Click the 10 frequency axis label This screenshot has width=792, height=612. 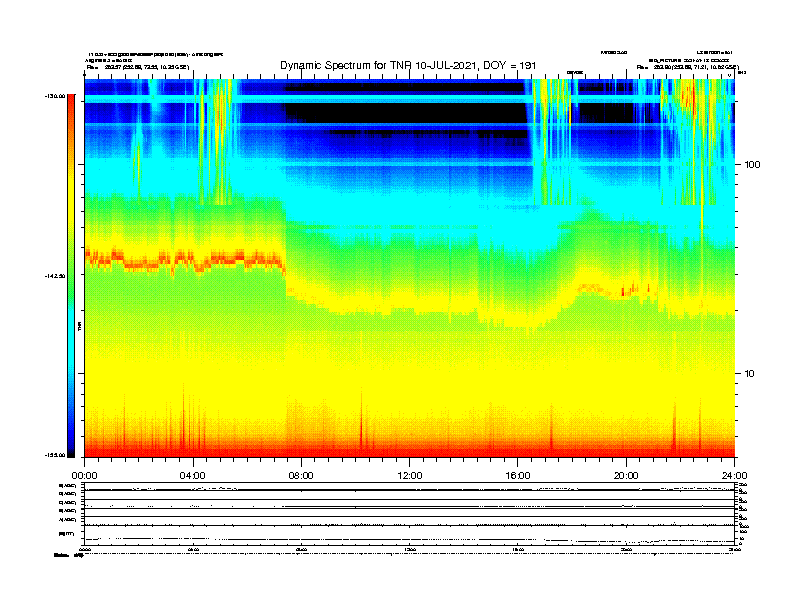tap(750, 374)
